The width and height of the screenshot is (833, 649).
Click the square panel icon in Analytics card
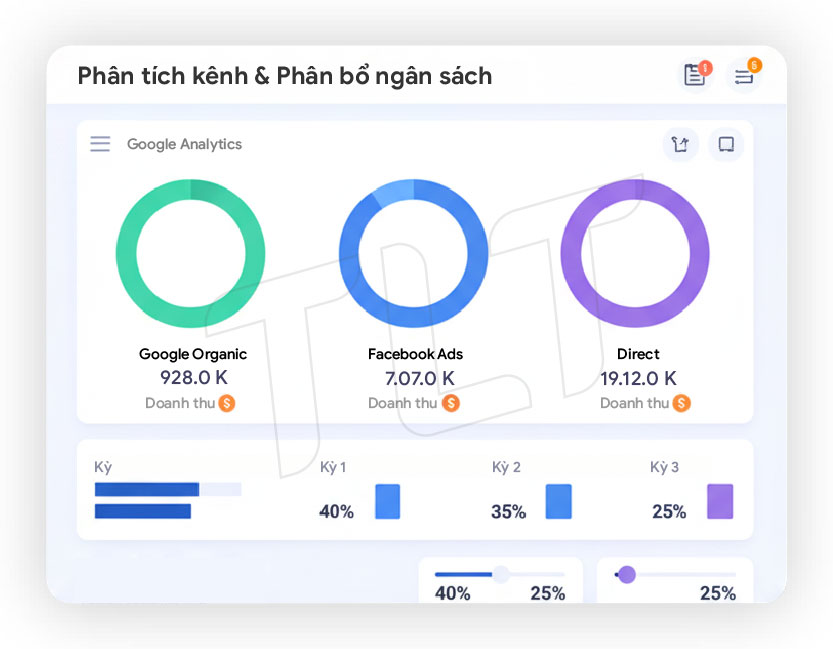coord(726,144)
